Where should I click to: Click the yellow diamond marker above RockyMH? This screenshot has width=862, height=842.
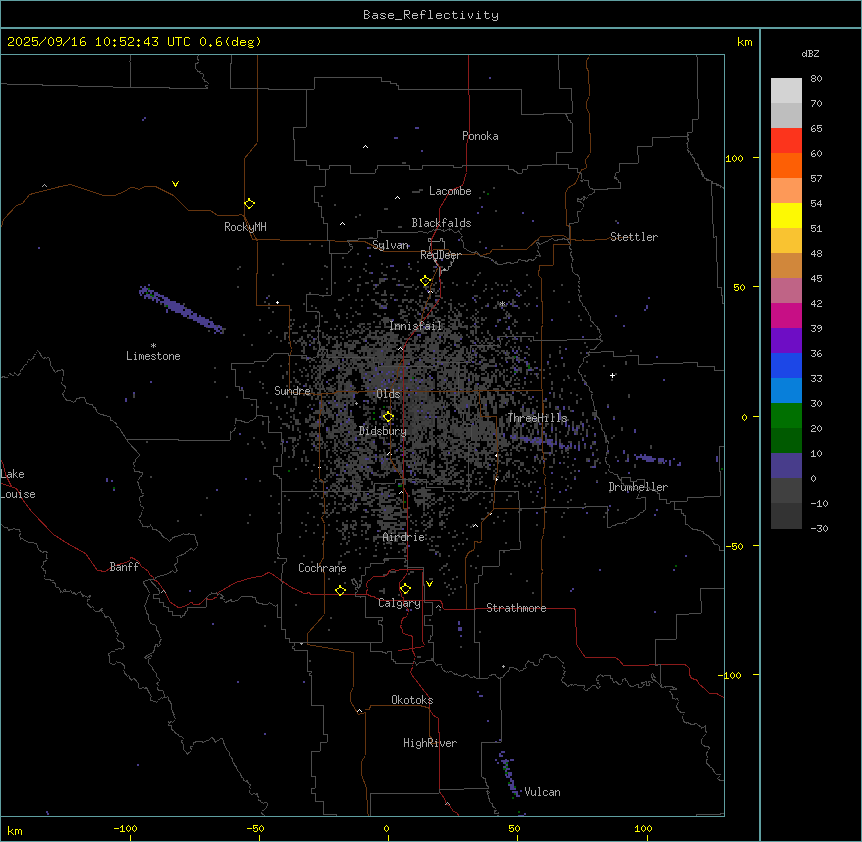point(249,203)
